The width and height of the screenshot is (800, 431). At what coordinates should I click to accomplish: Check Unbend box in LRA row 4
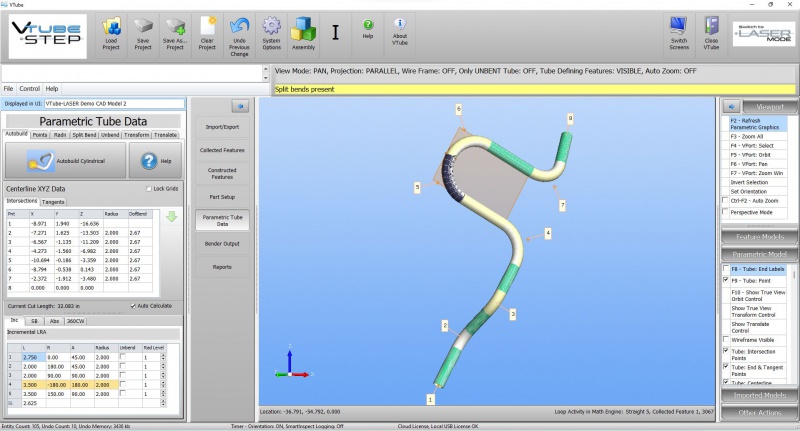click(x=122, y=385)
